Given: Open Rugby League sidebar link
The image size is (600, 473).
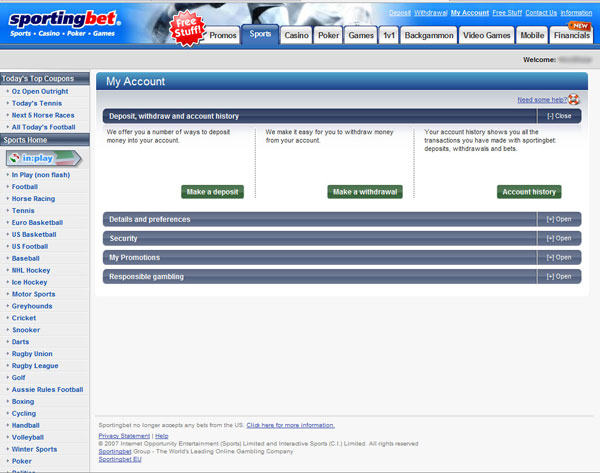Looking at the screenshot, I should (x=35, y=365).
